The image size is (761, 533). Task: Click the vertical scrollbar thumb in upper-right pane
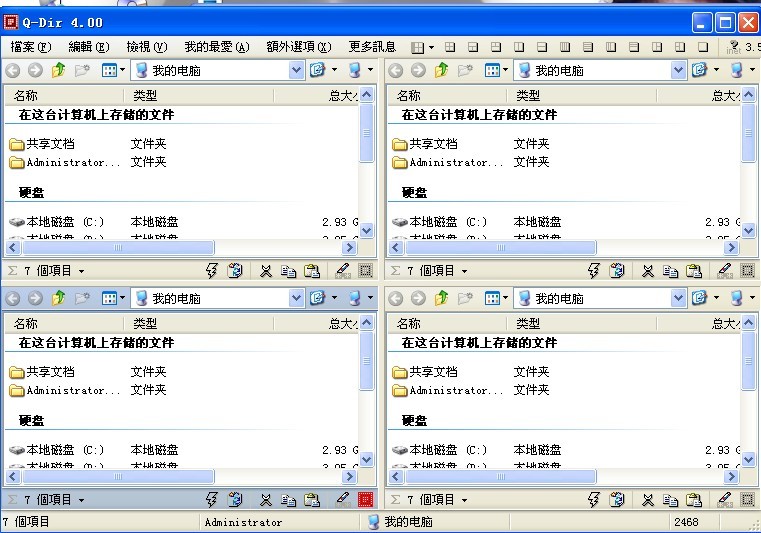click(x=749, y=132)
